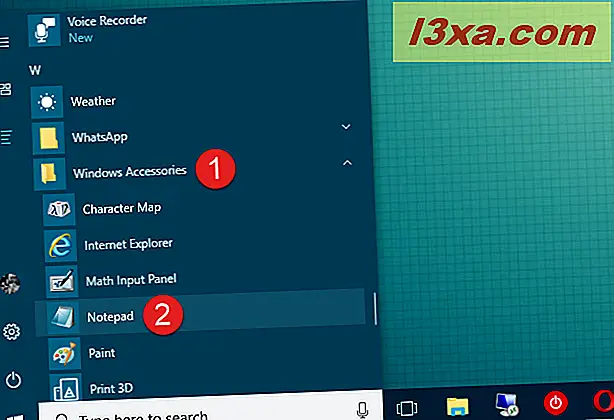The width and height of the screenshot is (614, 420).
Task: Click the Math Input Panel icon
Action: click(x=61, y=281)
